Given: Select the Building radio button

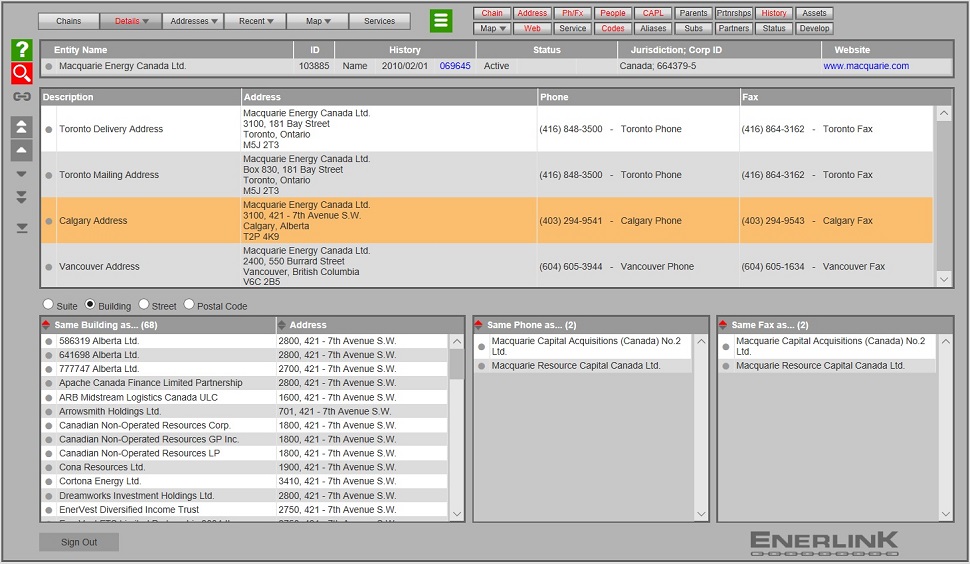Looking at the screenshot, I should pos(90,304).
